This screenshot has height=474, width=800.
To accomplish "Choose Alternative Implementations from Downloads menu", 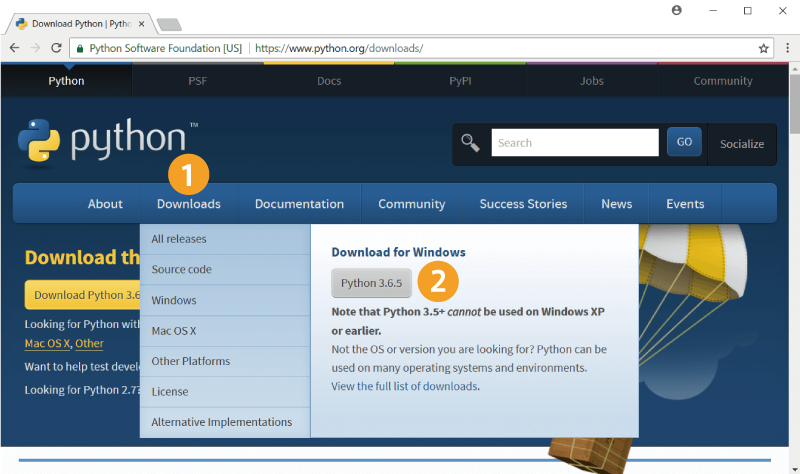I will [x=225, y=422].
